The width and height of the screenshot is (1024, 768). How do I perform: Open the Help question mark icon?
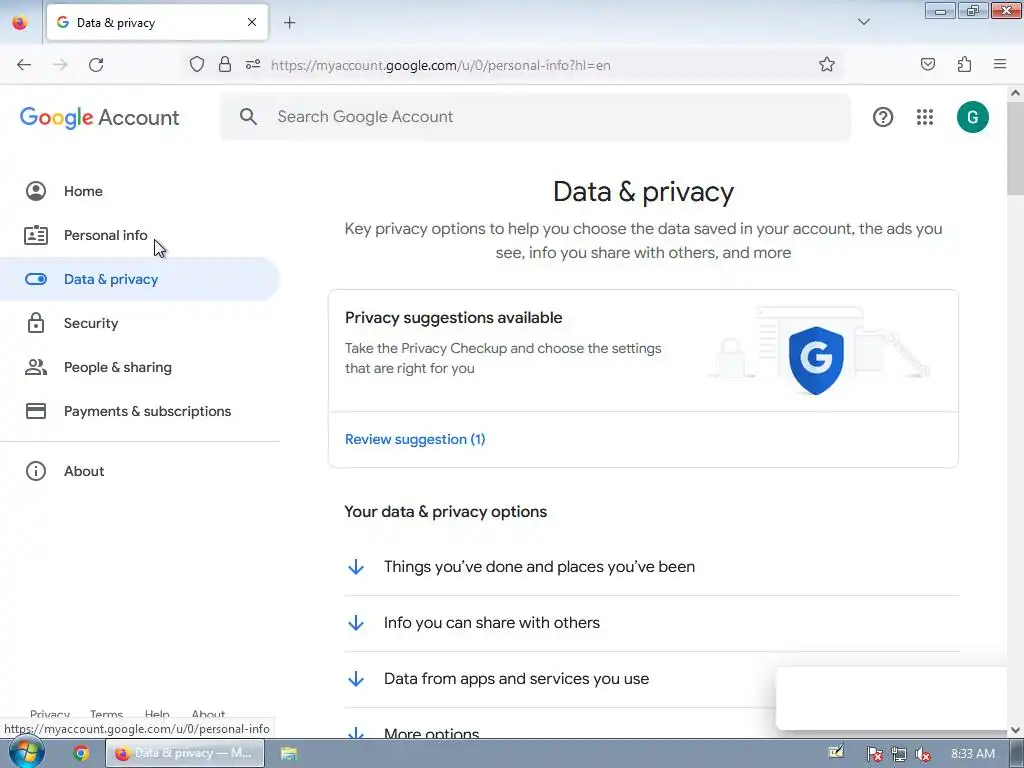(x=883, y=117)
